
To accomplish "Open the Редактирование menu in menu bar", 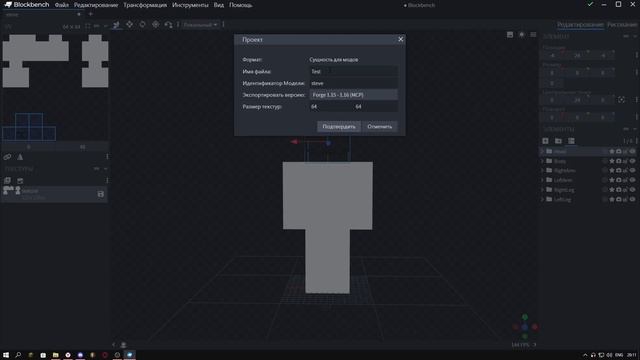I will pyautogui.click(x=96, y=5).
